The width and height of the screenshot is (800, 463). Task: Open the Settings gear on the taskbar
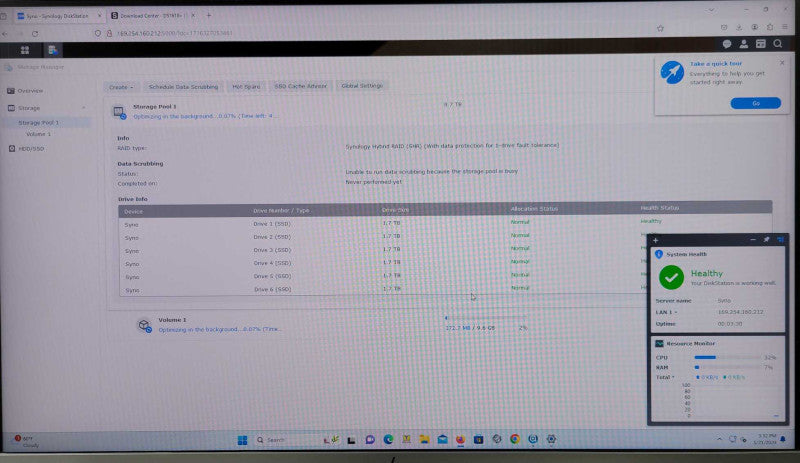551,439
